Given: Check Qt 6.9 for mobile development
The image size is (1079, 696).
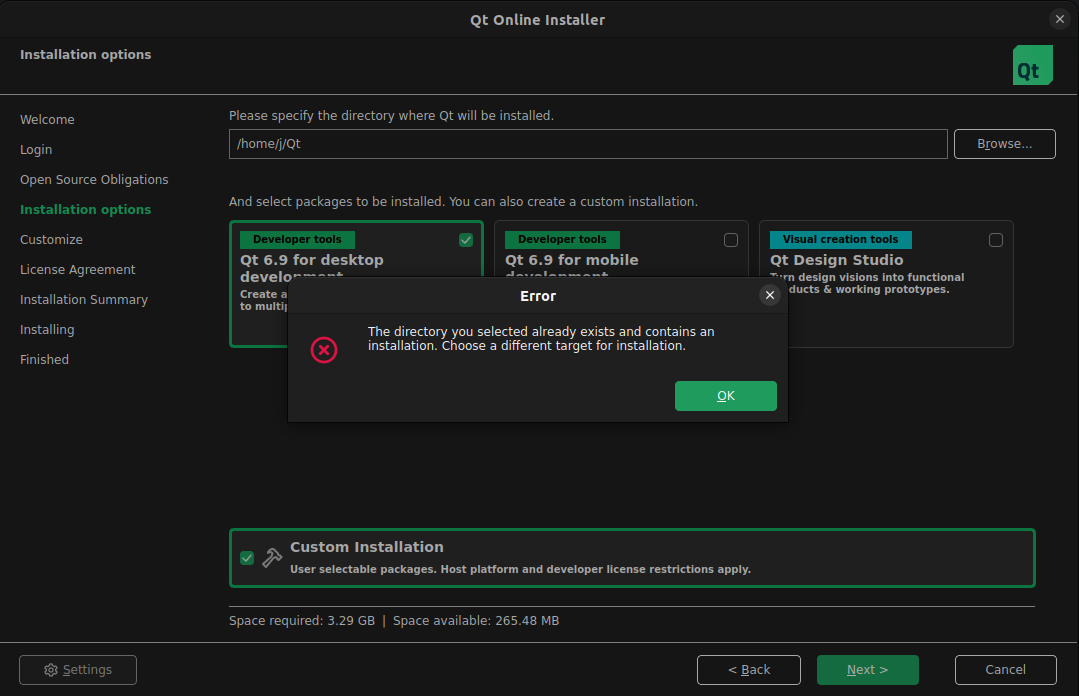Looking at the screenshot, I should (x=731, y=240).
